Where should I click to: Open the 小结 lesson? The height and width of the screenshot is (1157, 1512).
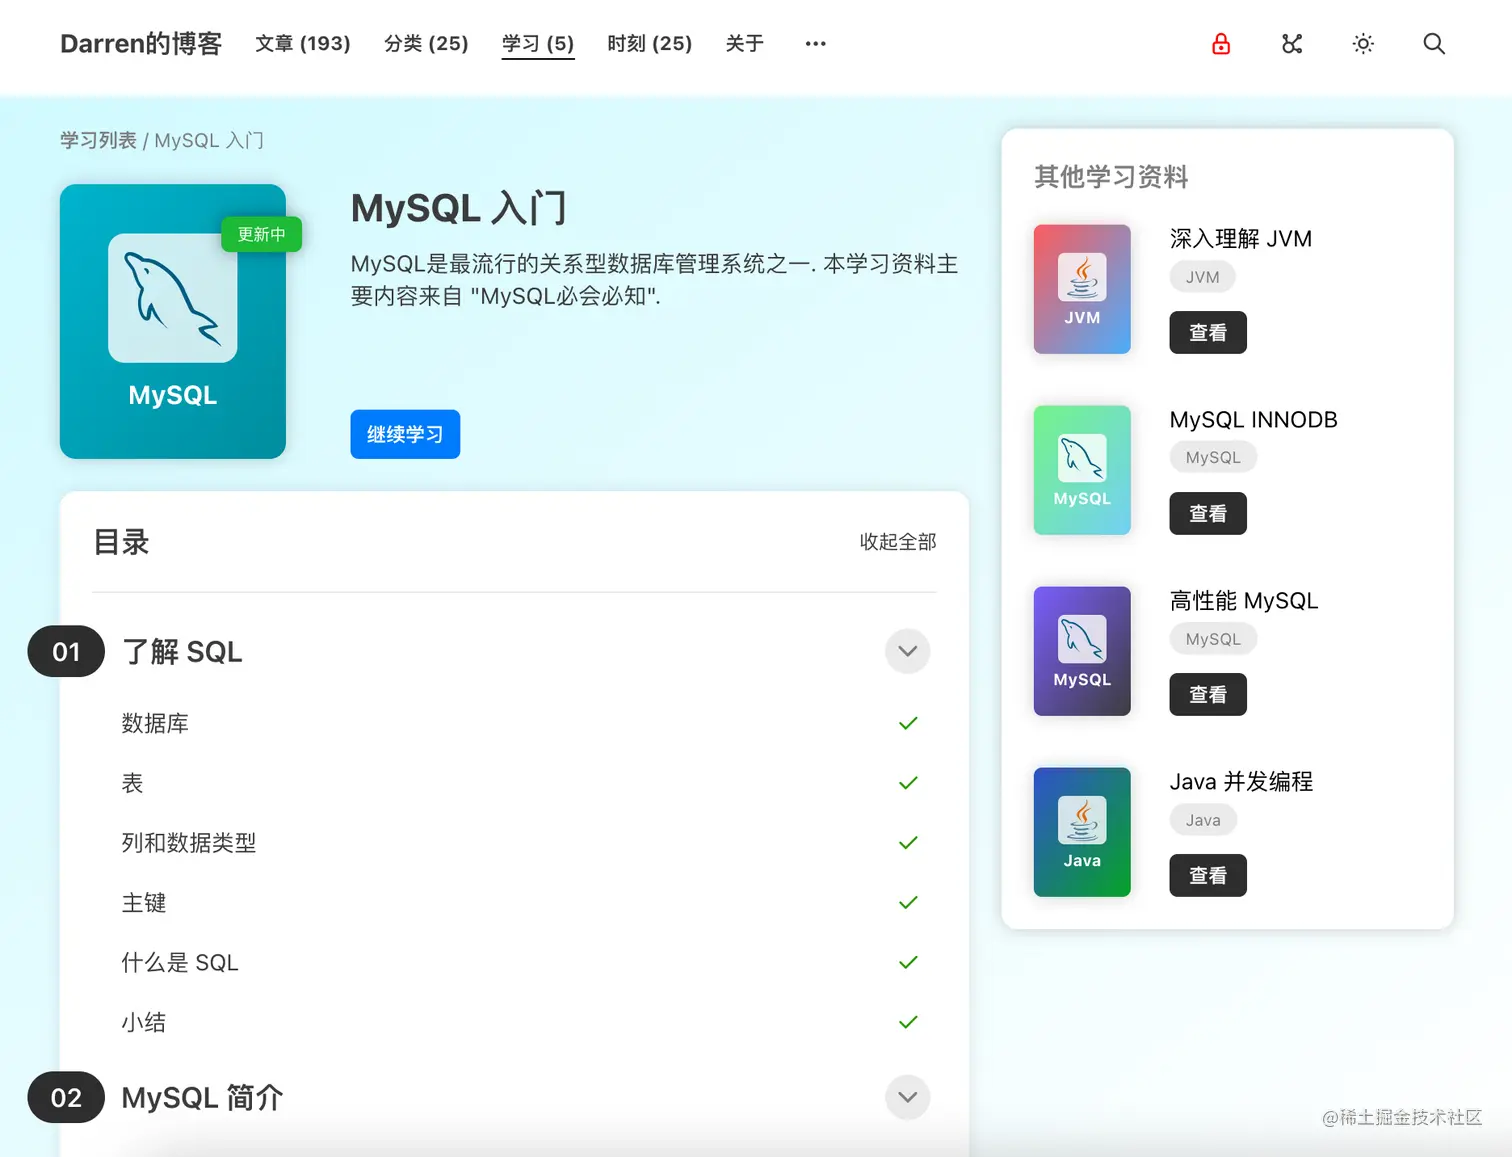(x=144, y=1022)
